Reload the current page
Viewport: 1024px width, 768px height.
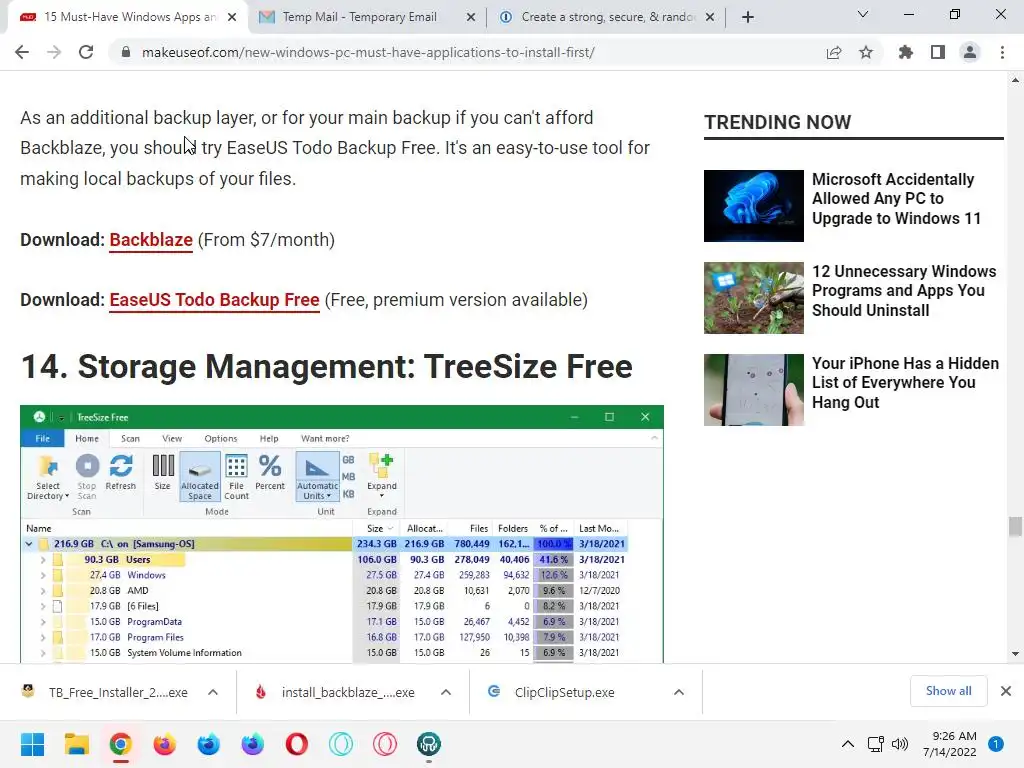(x=86, y=52)
